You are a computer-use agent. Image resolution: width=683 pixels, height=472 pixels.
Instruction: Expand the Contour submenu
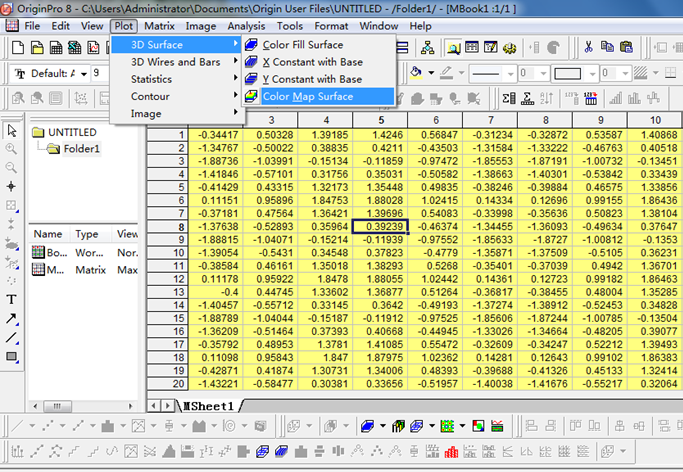(x=177, y=96)
